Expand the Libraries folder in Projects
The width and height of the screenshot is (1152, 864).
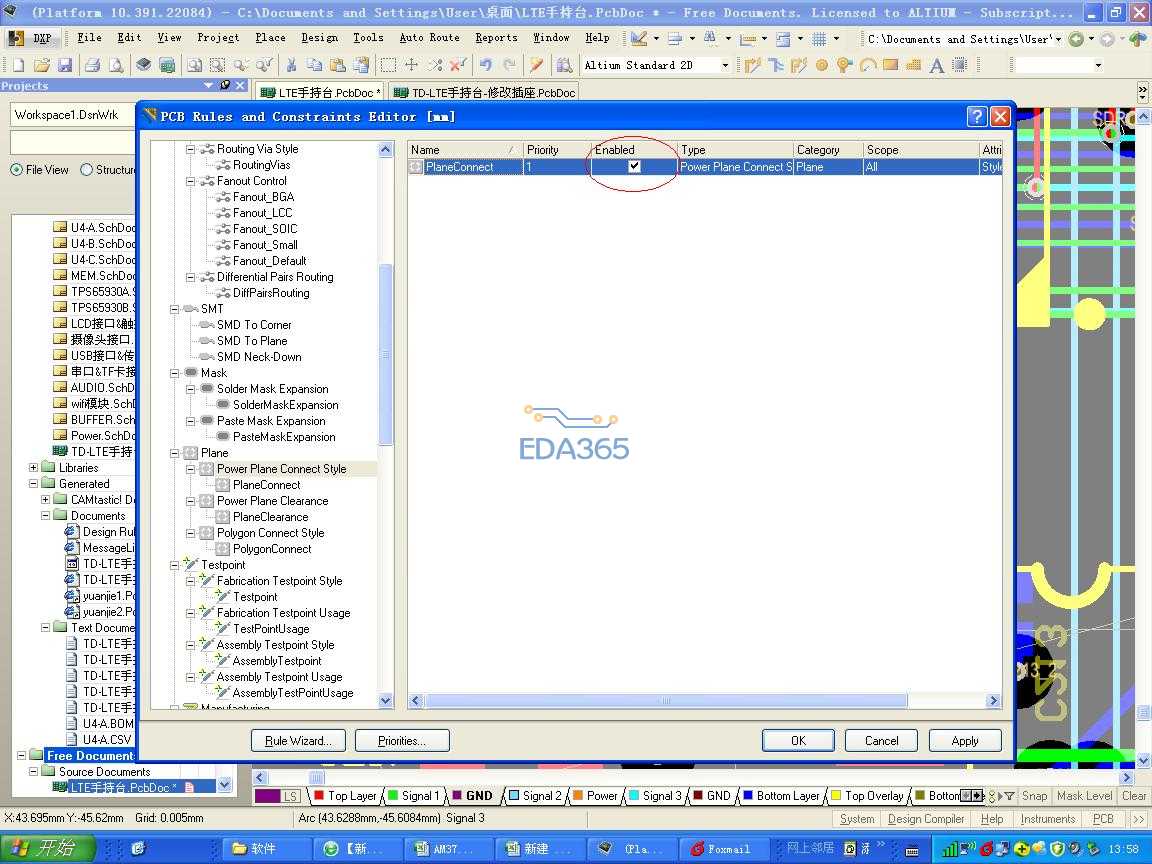pyautogui.click(x=33, y=468)
